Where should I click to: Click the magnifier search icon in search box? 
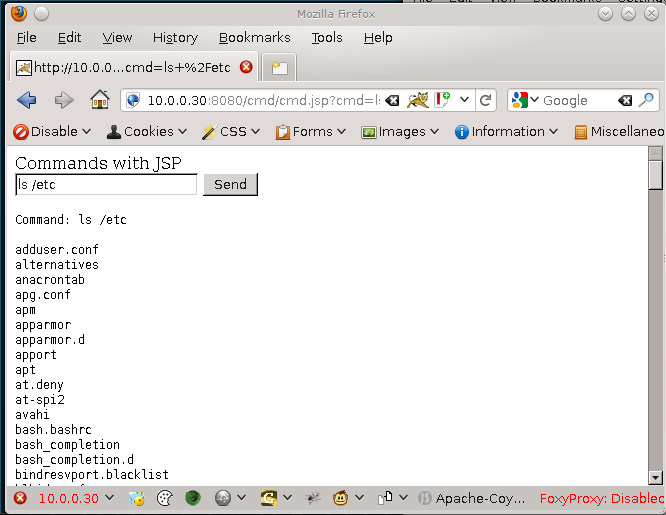(x=646, y=100)
